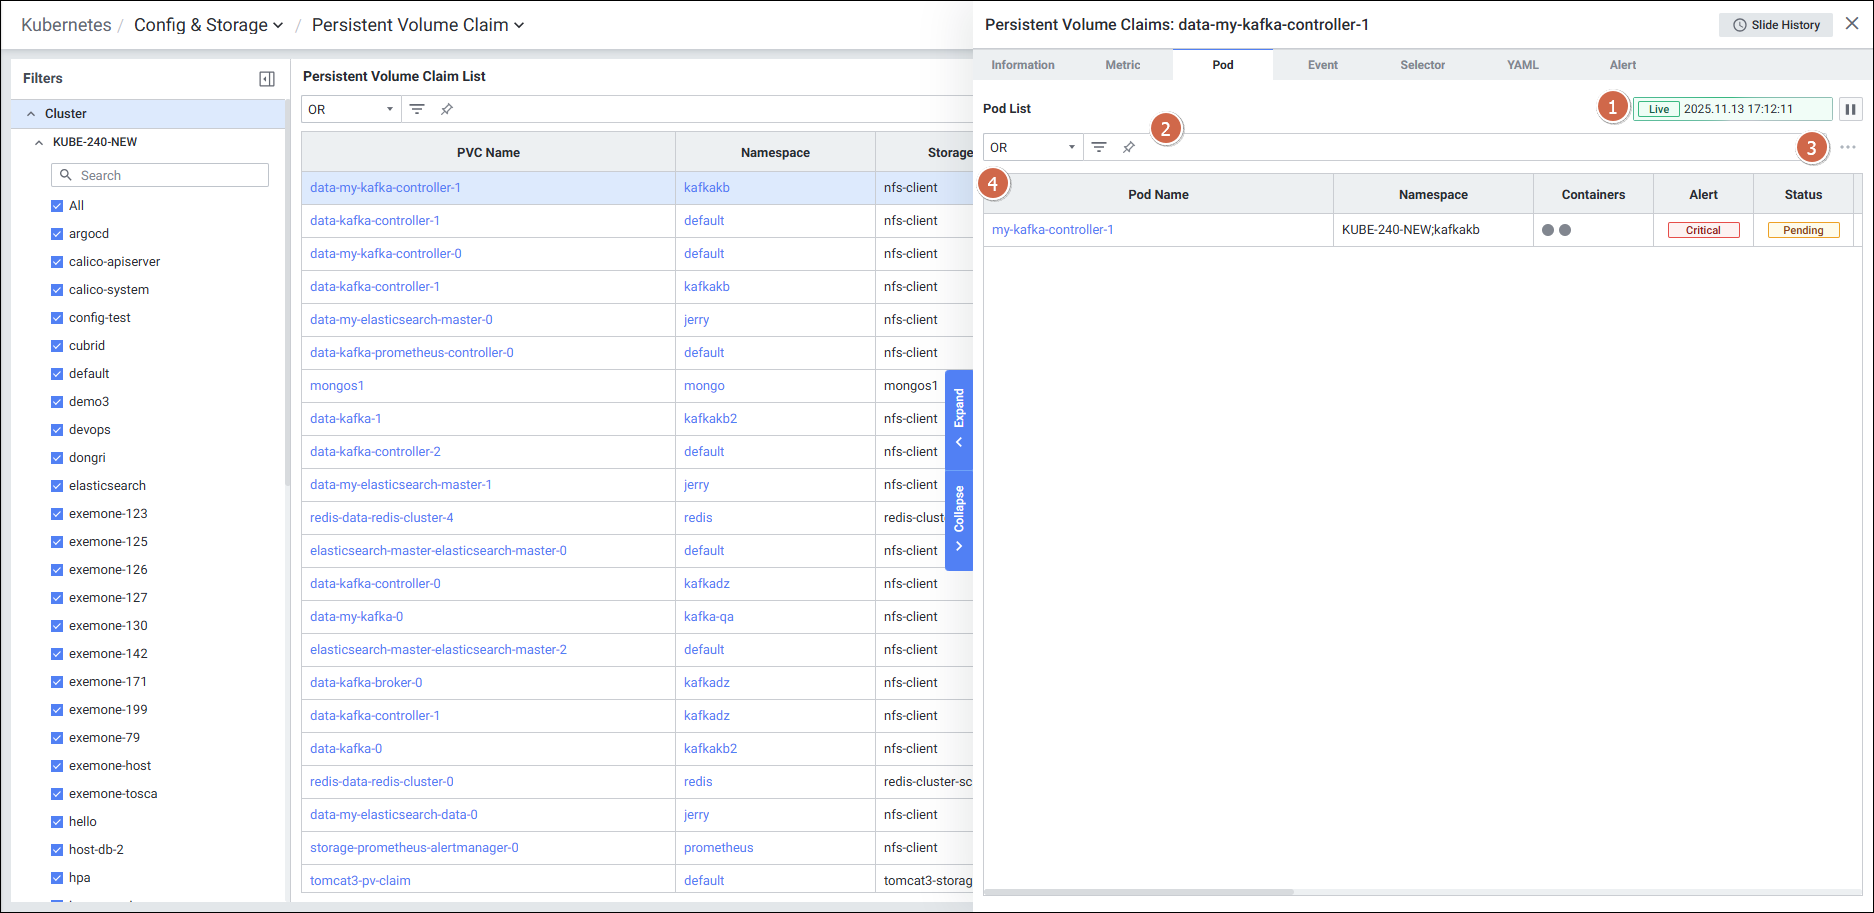Click pin icon in PVC list toolbar
The width and height of the screenshot is (1874, 913).
[x=447, y=109]
